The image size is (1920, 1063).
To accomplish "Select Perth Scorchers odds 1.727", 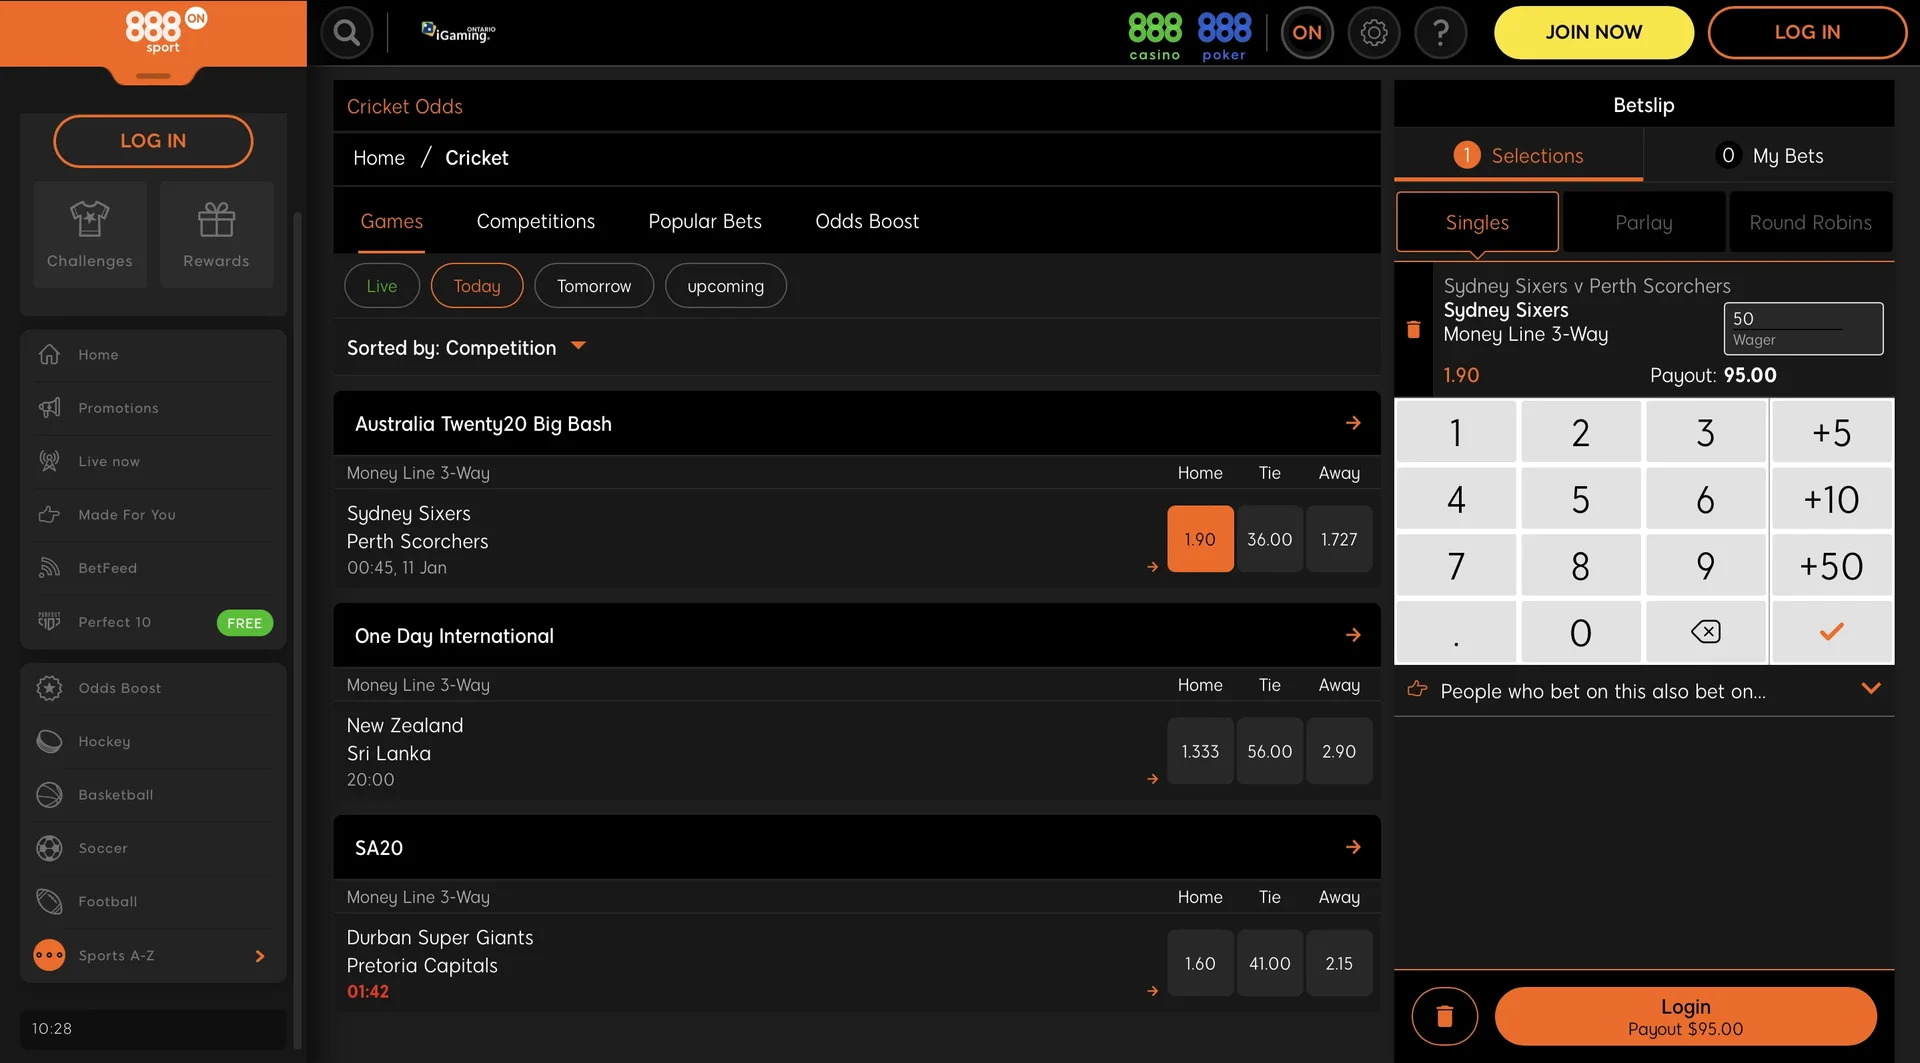I will click(1339, 539).
